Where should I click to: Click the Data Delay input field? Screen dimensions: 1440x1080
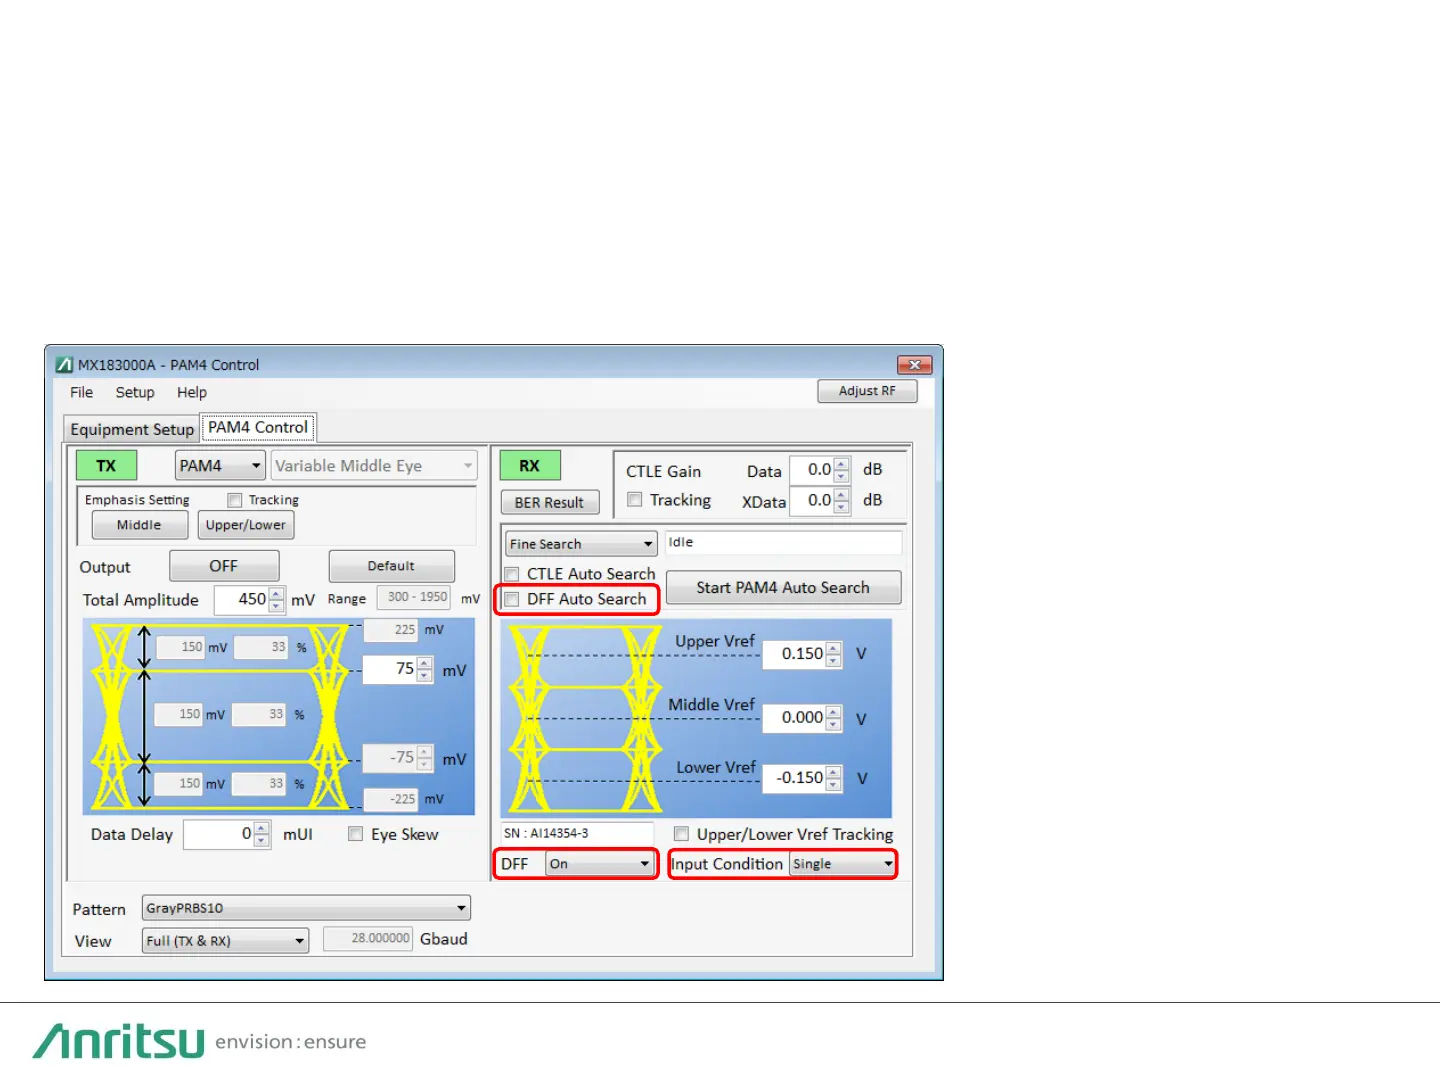(x=219, y=834)
